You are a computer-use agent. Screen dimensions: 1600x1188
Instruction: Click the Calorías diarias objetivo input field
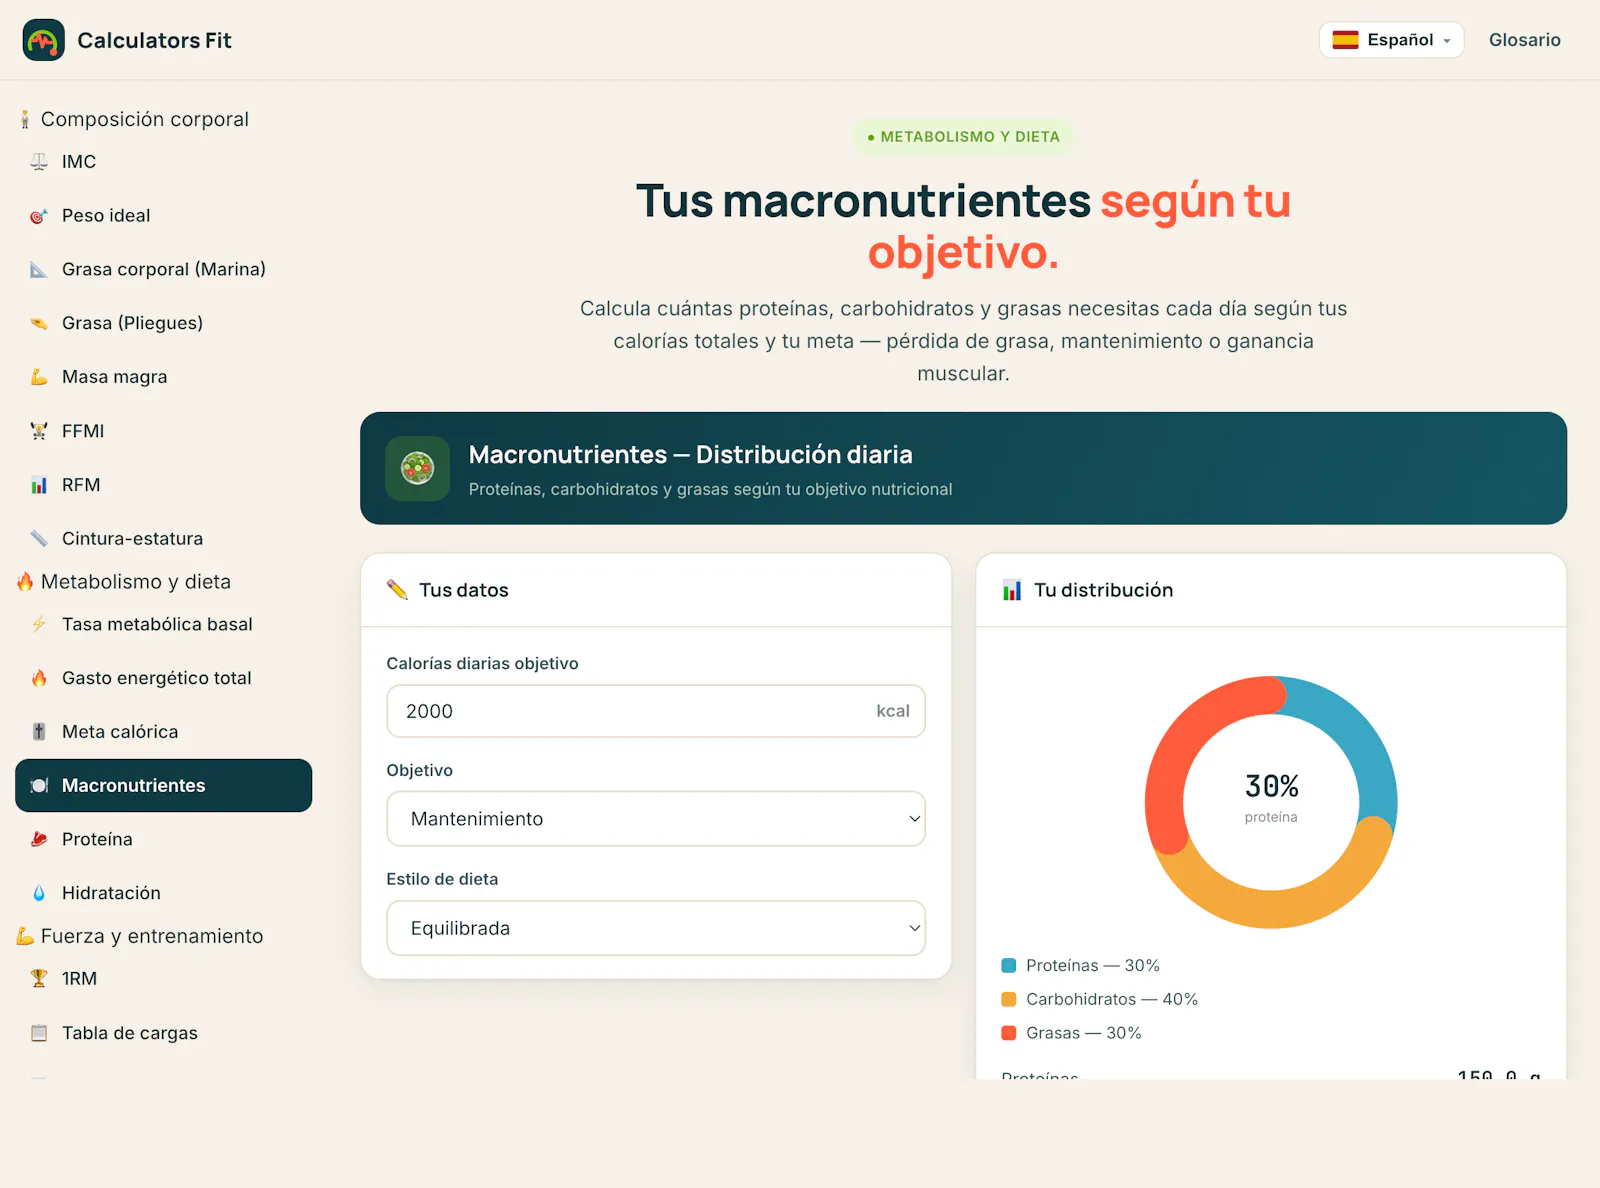656,711
